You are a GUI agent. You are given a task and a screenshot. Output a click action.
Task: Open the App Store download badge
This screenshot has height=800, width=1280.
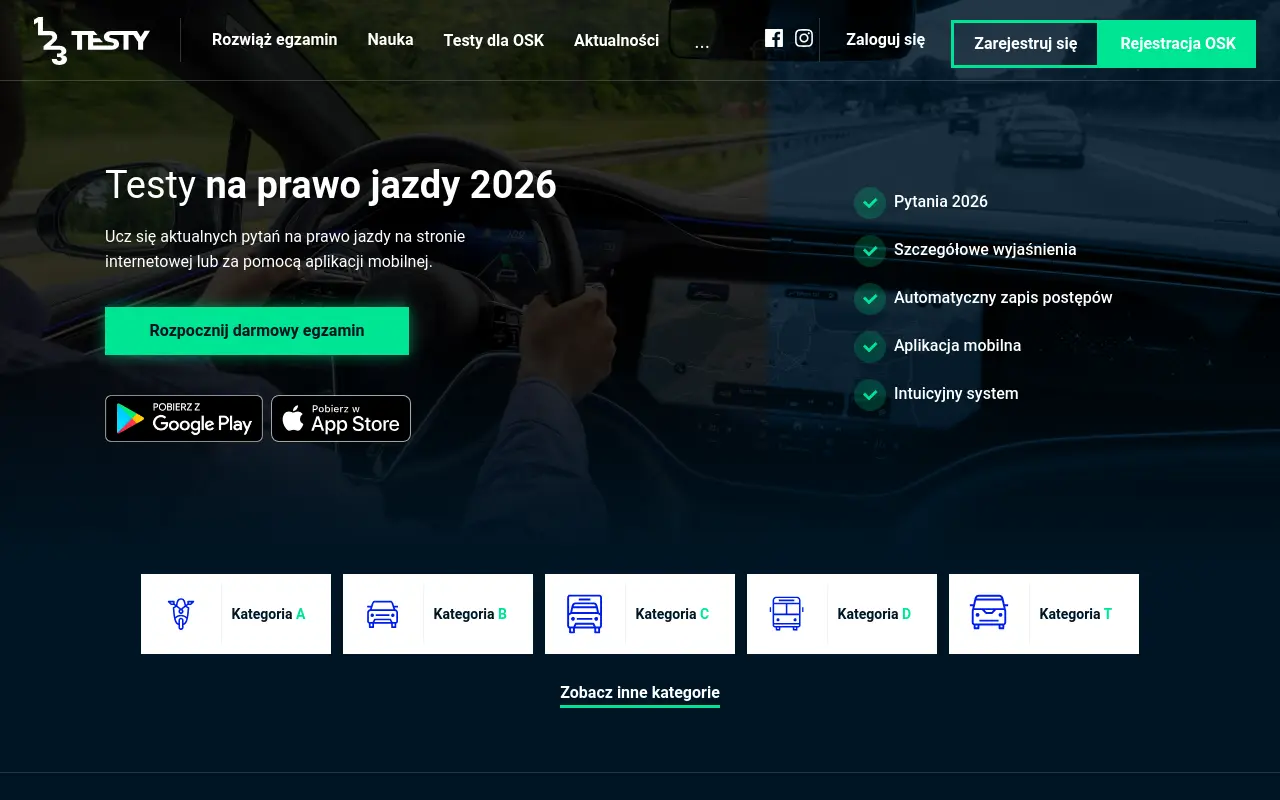pos(341,418)
